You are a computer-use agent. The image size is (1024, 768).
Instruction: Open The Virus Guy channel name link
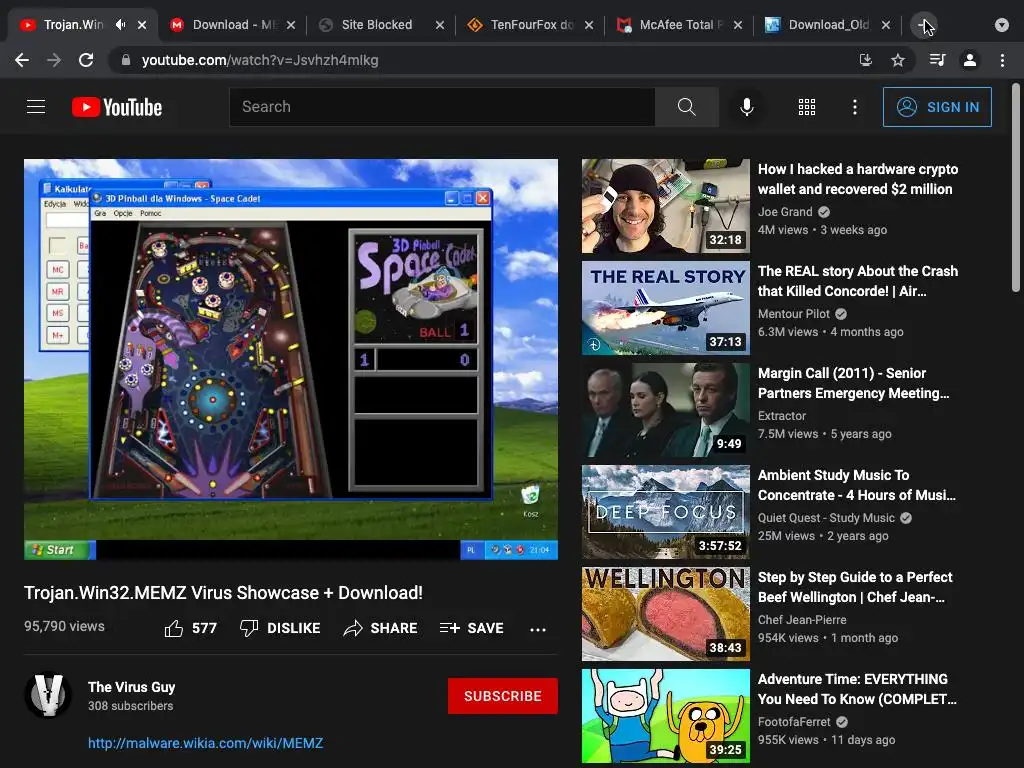[131, 687]
